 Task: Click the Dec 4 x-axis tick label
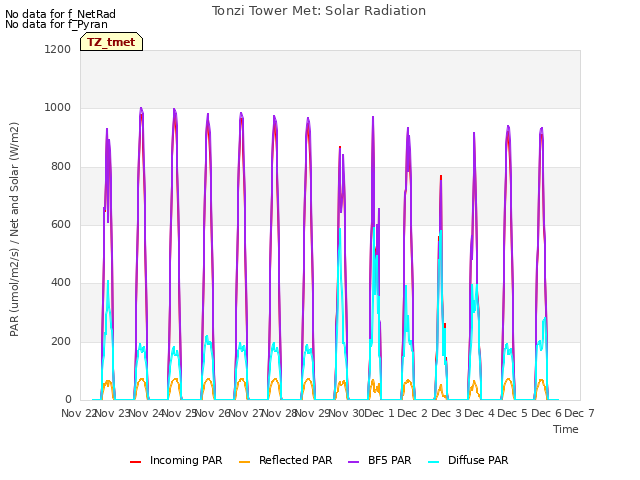tap(479, 413)
